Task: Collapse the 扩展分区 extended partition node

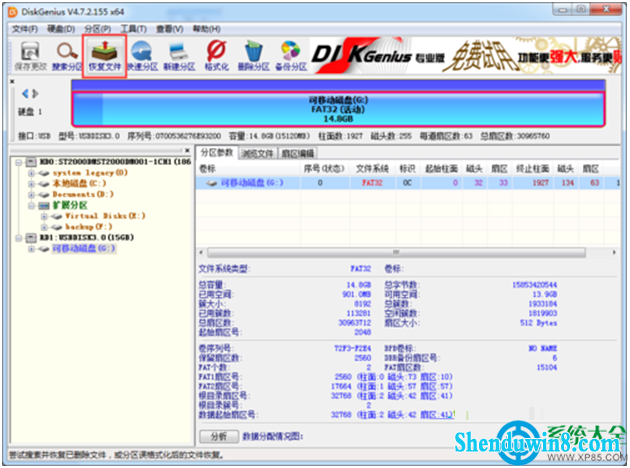Action: click(x=31, y=206)
